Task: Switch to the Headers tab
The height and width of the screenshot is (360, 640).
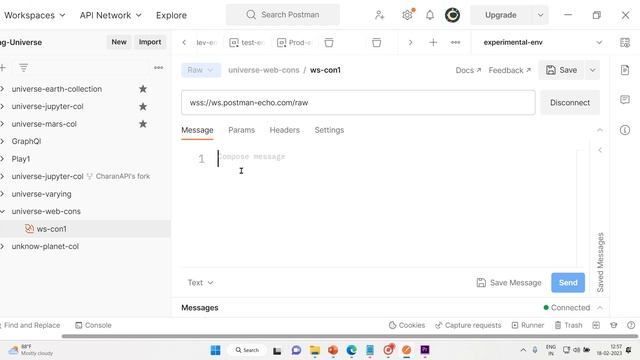Action: (x=284, y=130)
